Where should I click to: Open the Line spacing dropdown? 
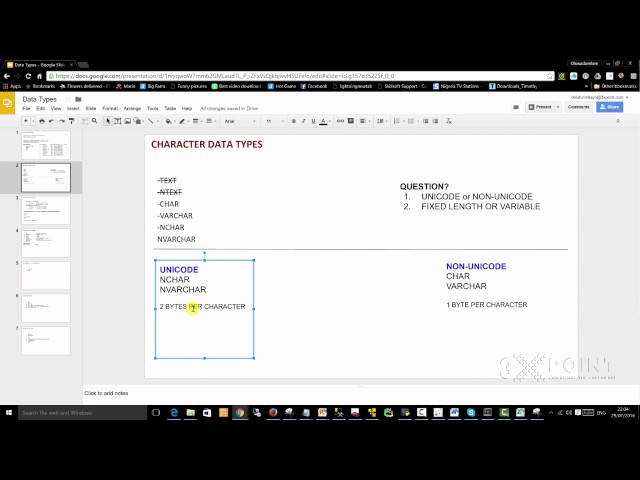click(x=381, y=121)
